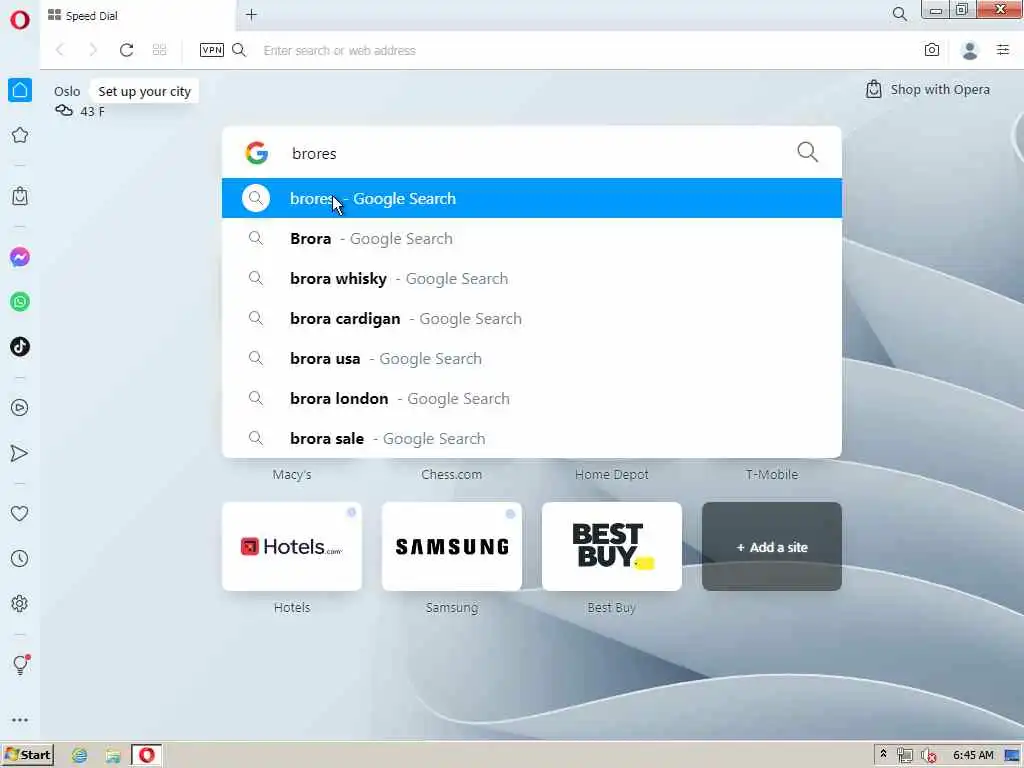Choose the 'brora whisky' suggestion
1024x768 pixels.
coord(532,279)
